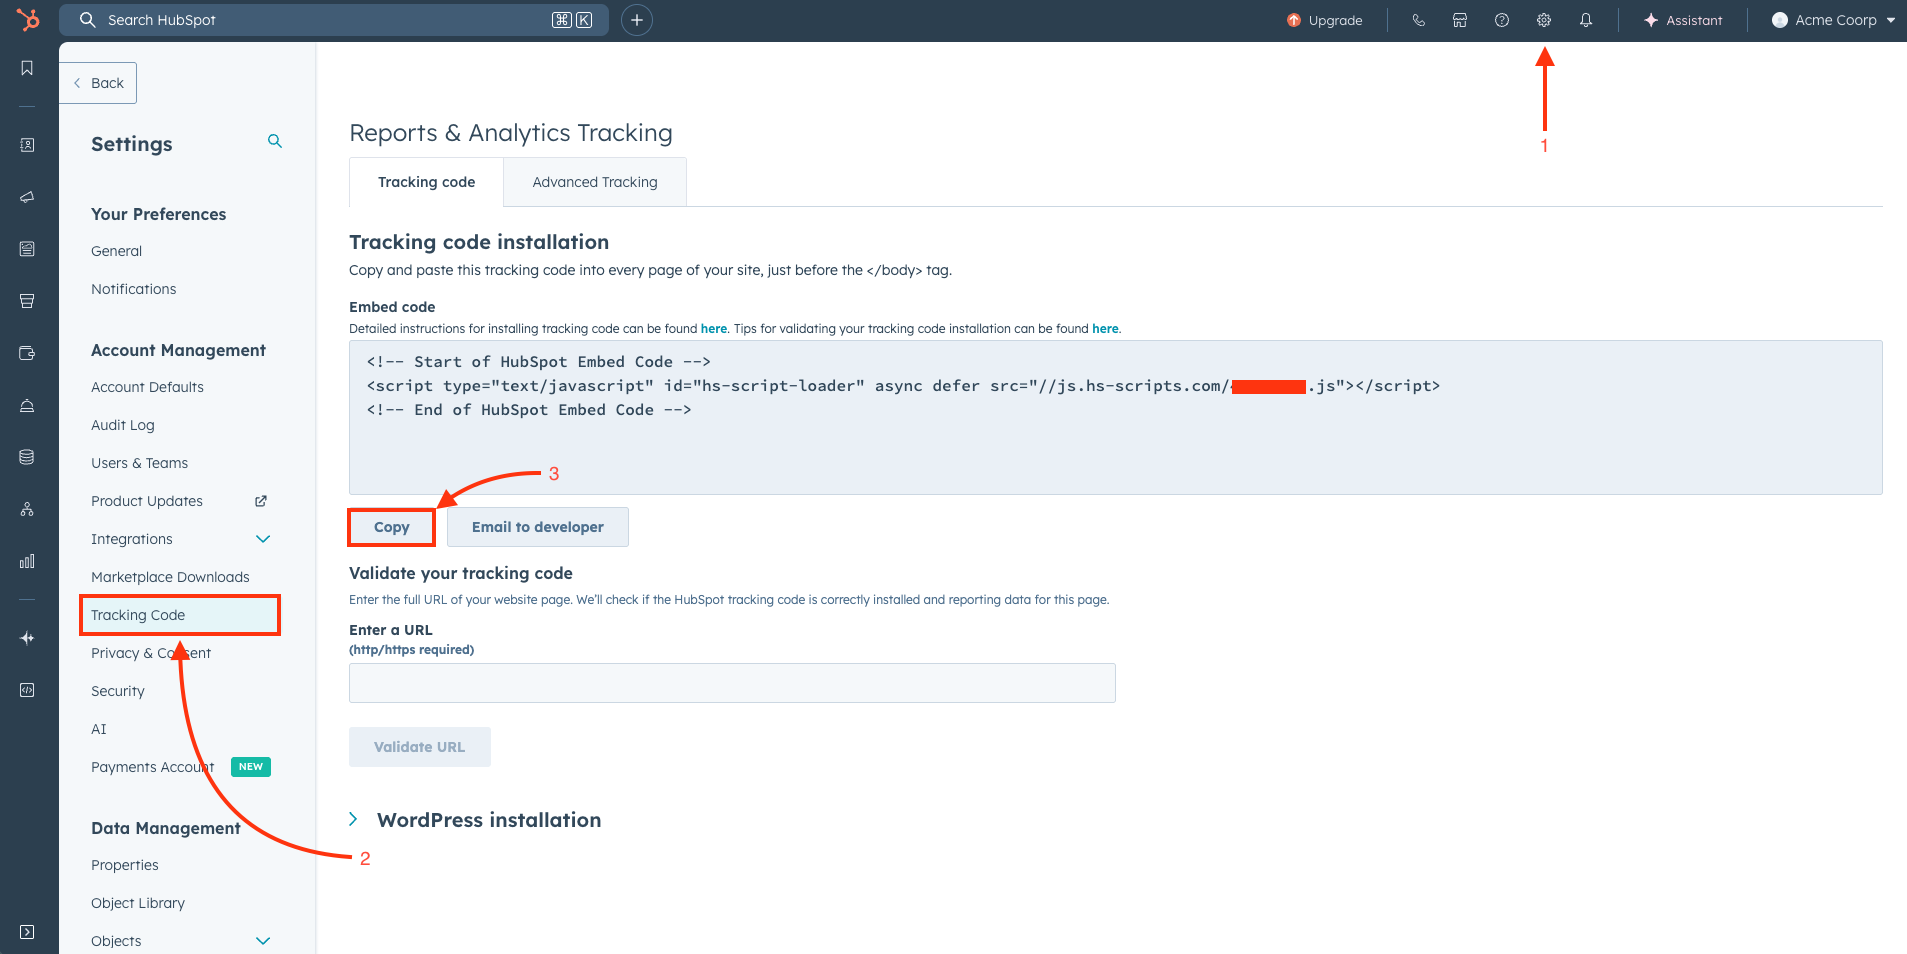Image resolution: width=1907 pixels, height=954 pixels.
Task: Open the Notifications bell icon
Action: [x=1586, y=20]
